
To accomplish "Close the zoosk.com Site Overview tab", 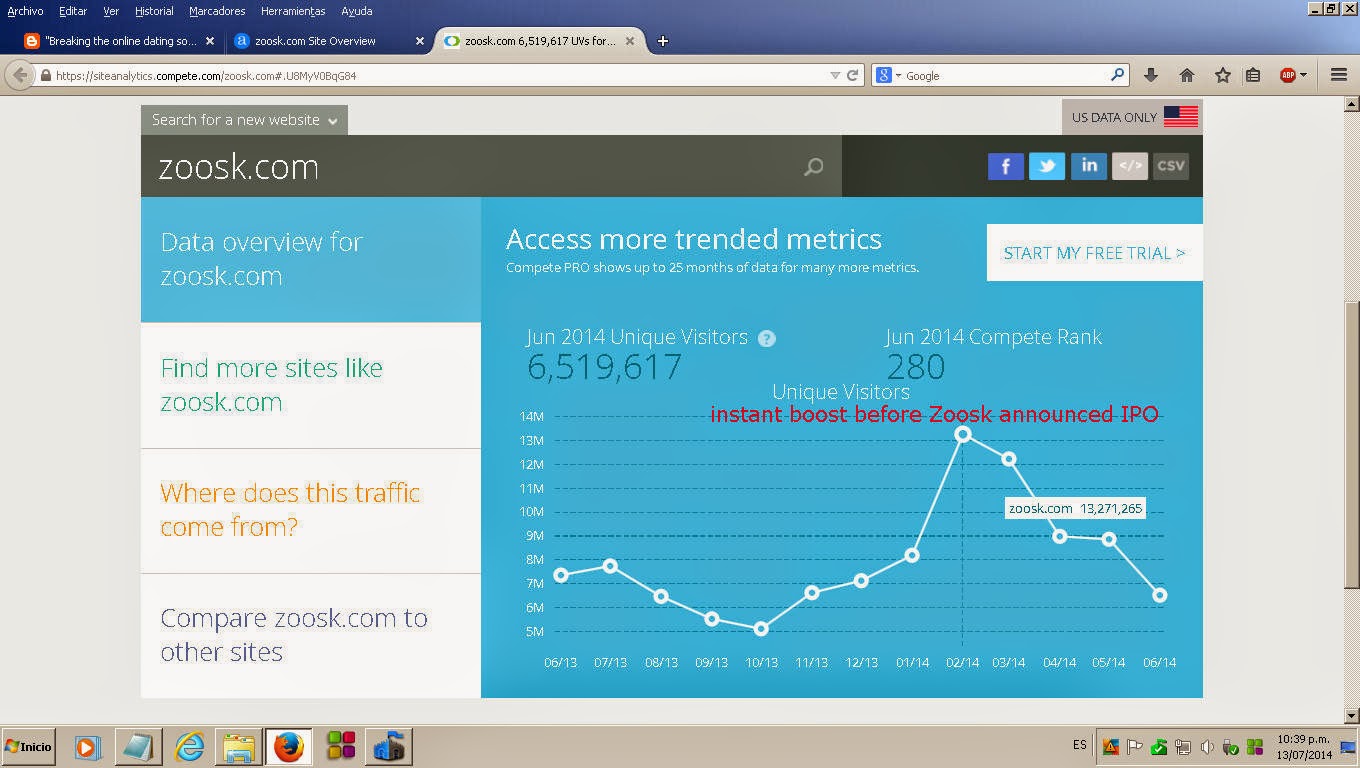I will (x=420, y=41).
